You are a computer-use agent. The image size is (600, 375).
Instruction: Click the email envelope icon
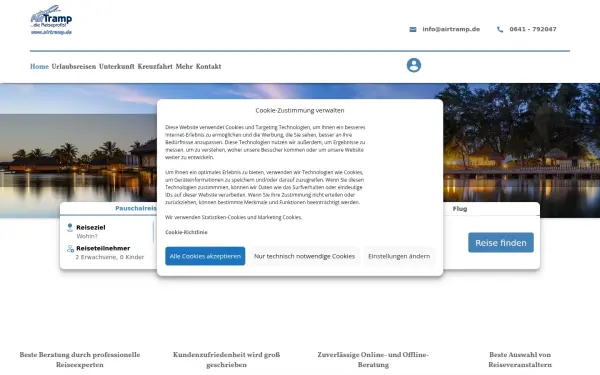413,29
